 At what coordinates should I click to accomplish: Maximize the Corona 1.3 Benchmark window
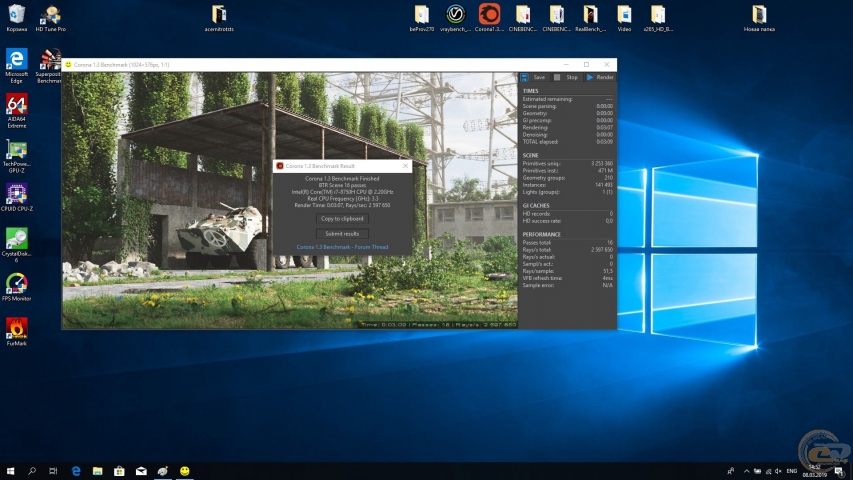point(586,64)
